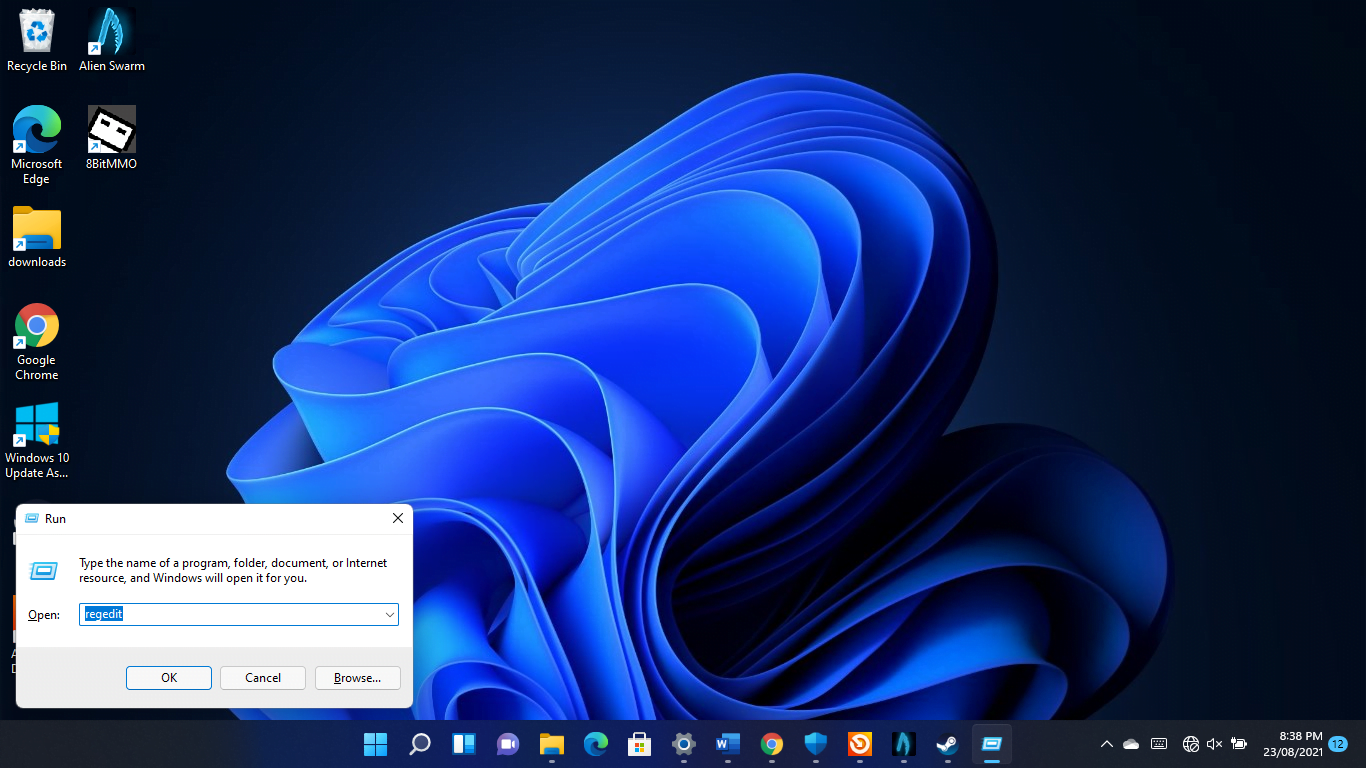Open Windows Search from the taskbar

tap(419, 744)
